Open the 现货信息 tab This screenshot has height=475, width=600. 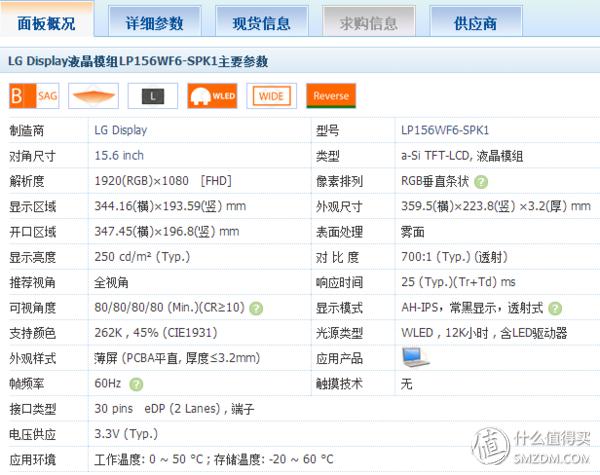pyautogui.click(x=262, y=22)
